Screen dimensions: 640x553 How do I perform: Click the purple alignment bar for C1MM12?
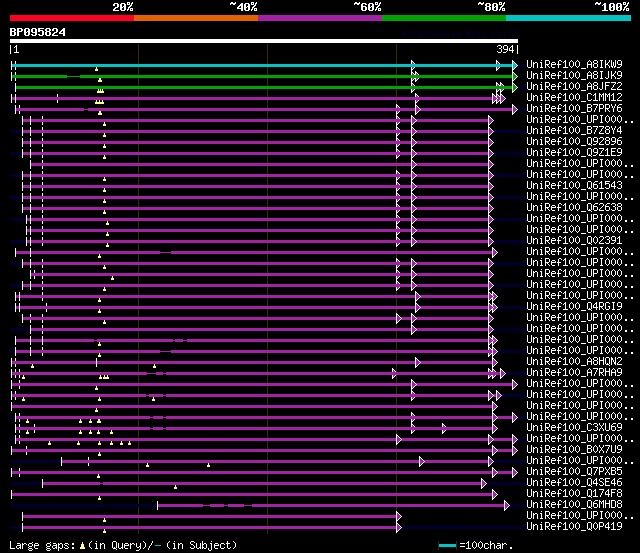(257, 98)
